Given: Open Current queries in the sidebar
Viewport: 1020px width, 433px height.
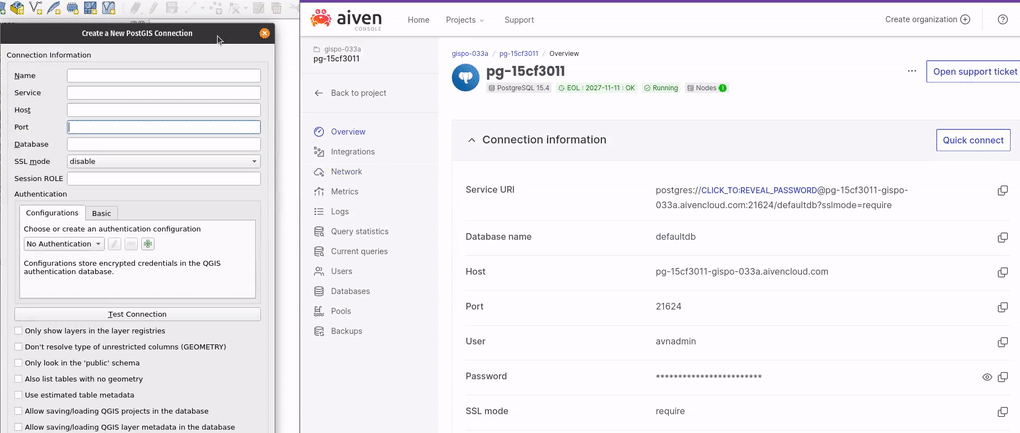Looking at the screenshot, I should tap(359, 251).
